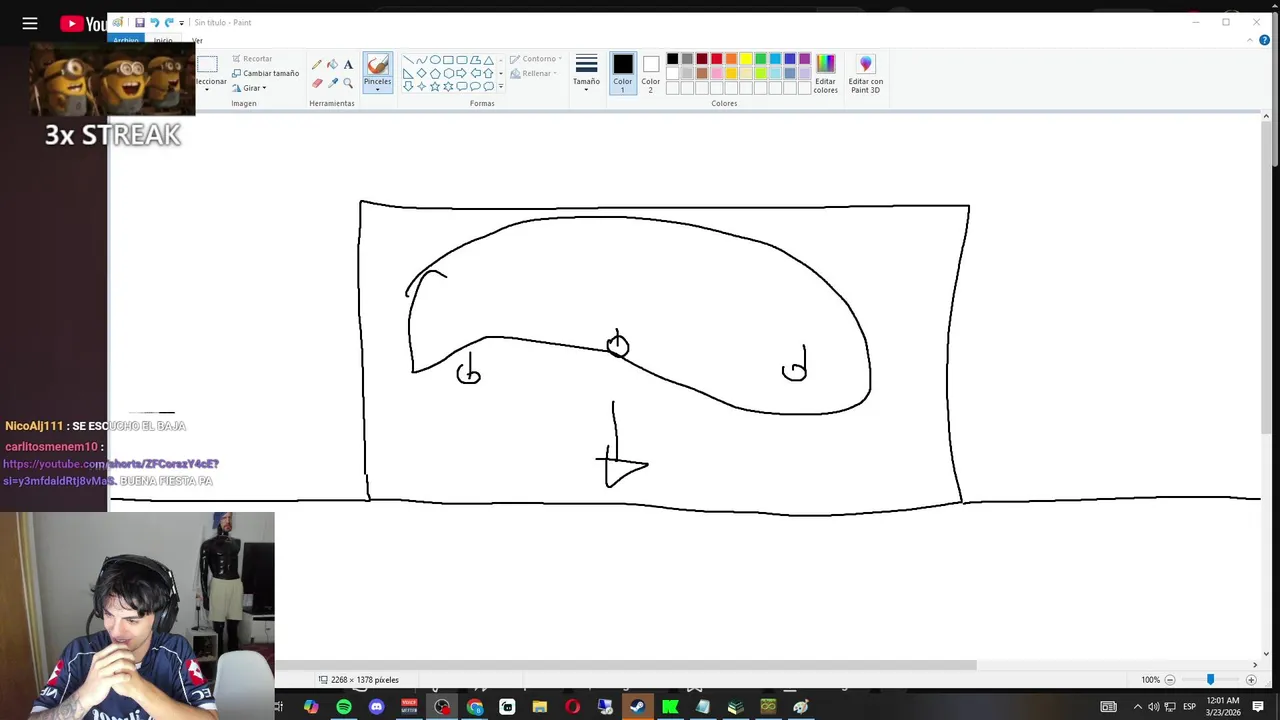Select the Pencil tool
Image resolution: width=1280 pixels, height=720 pixels.
tap(316, 65)
